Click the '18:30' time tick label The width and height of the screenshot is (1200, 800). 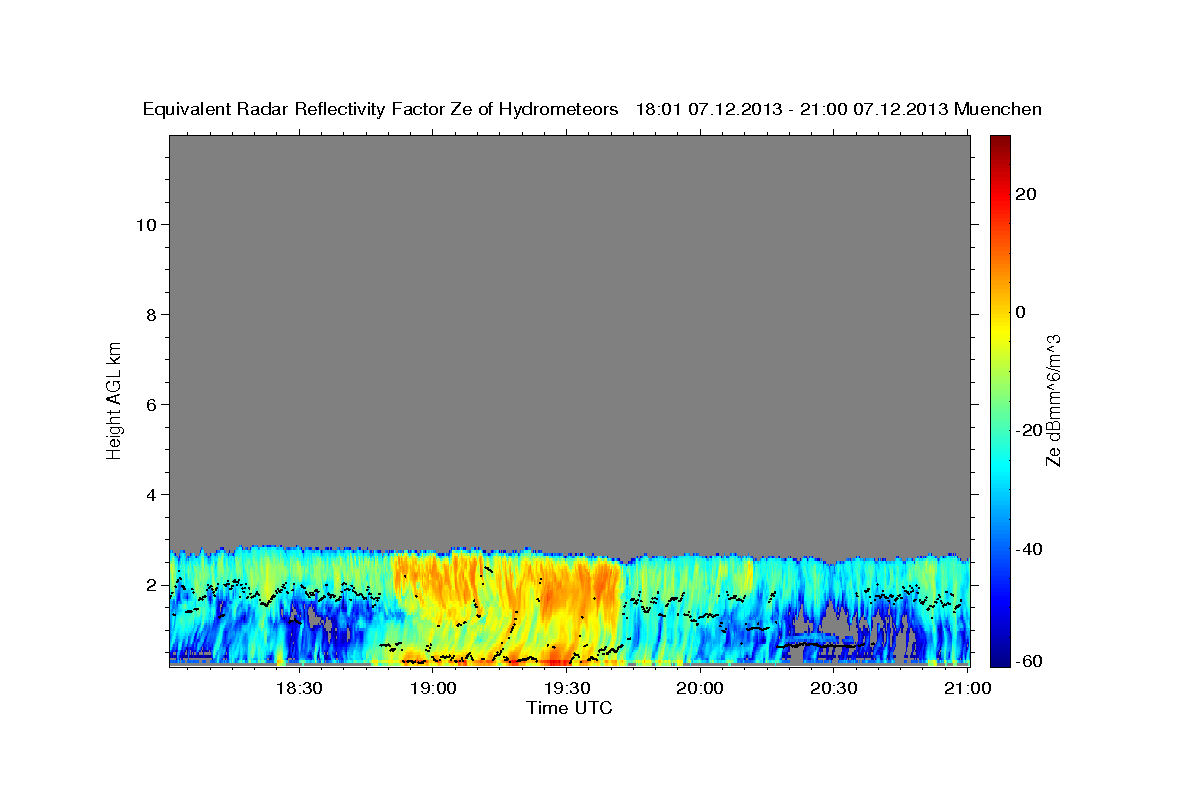point(298,688)
